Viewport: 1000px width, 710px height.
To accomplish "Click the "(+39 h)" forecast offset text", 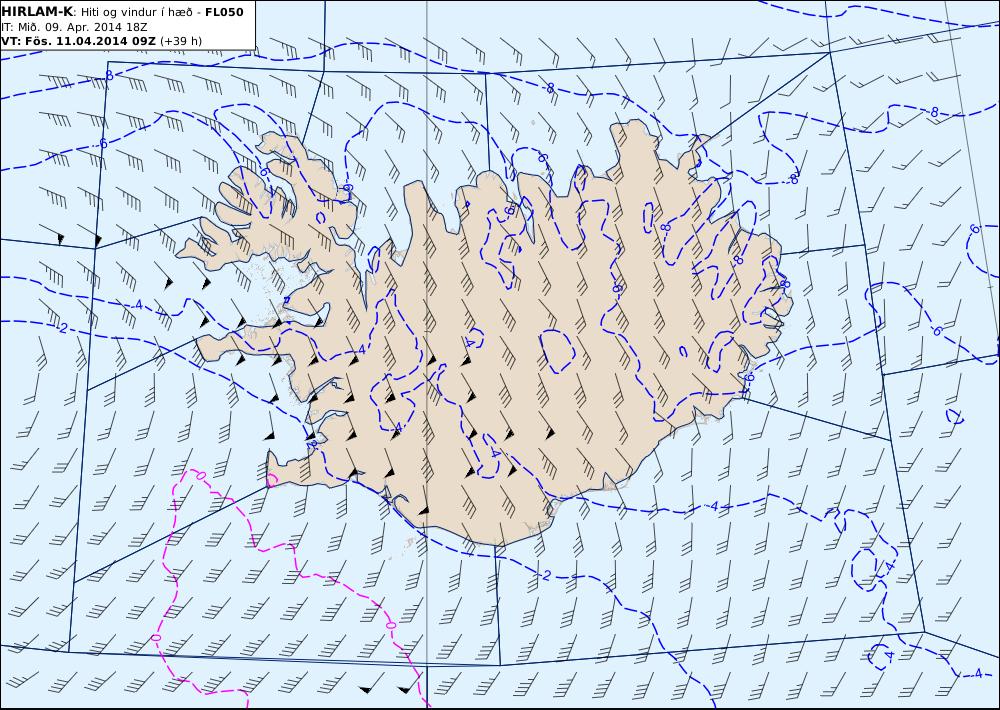I will 180,41.
